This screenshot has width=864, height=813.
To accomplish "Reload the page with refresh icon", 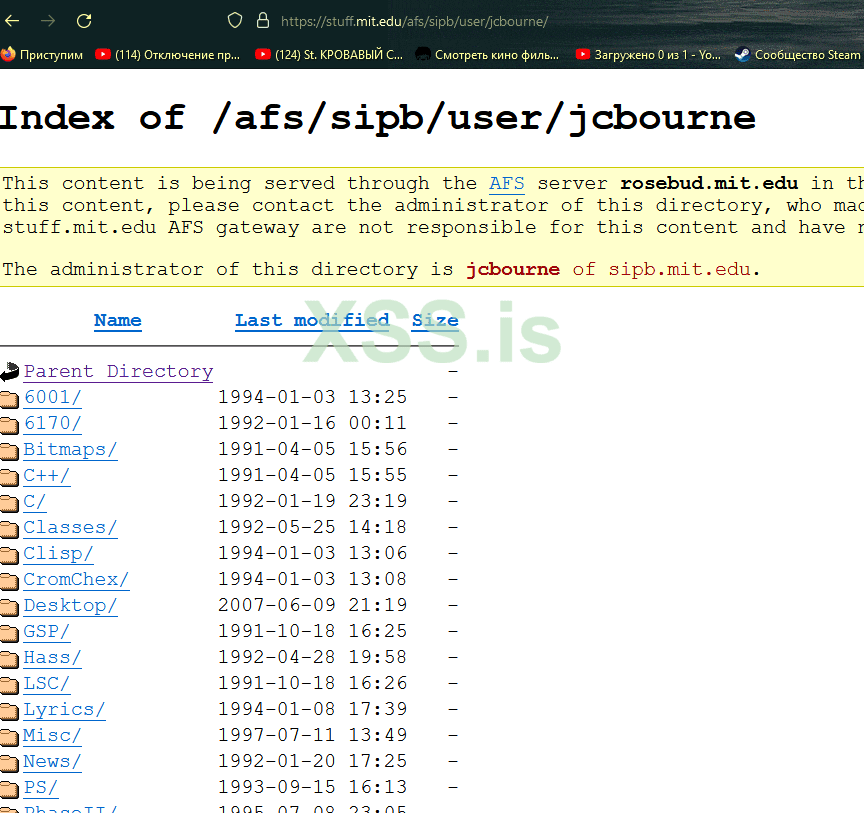I will point(84,21).
